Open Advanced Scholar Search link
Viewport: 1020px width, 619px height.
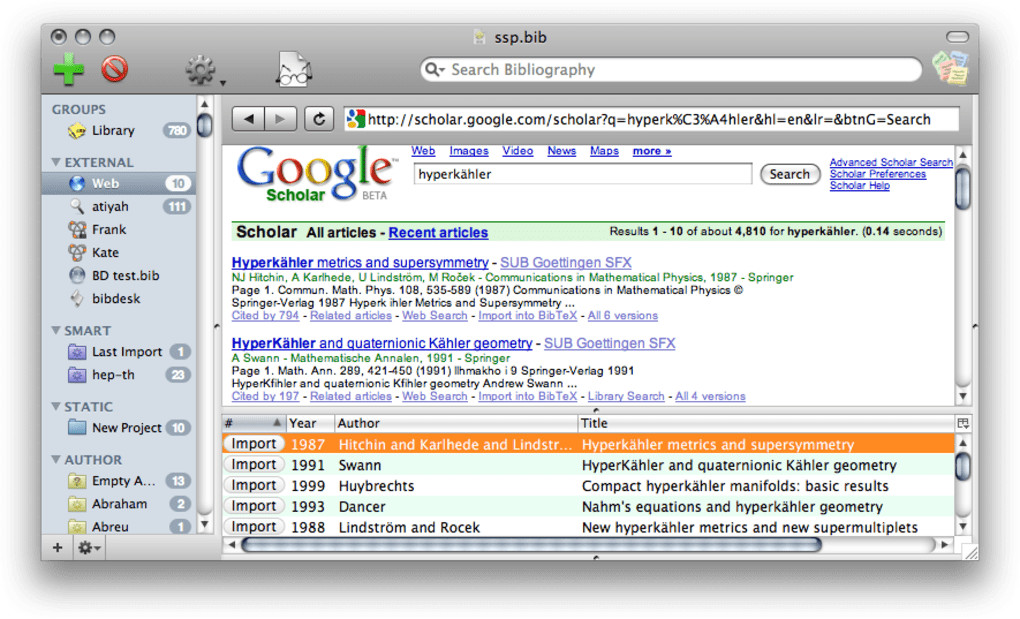pos(891,162)
